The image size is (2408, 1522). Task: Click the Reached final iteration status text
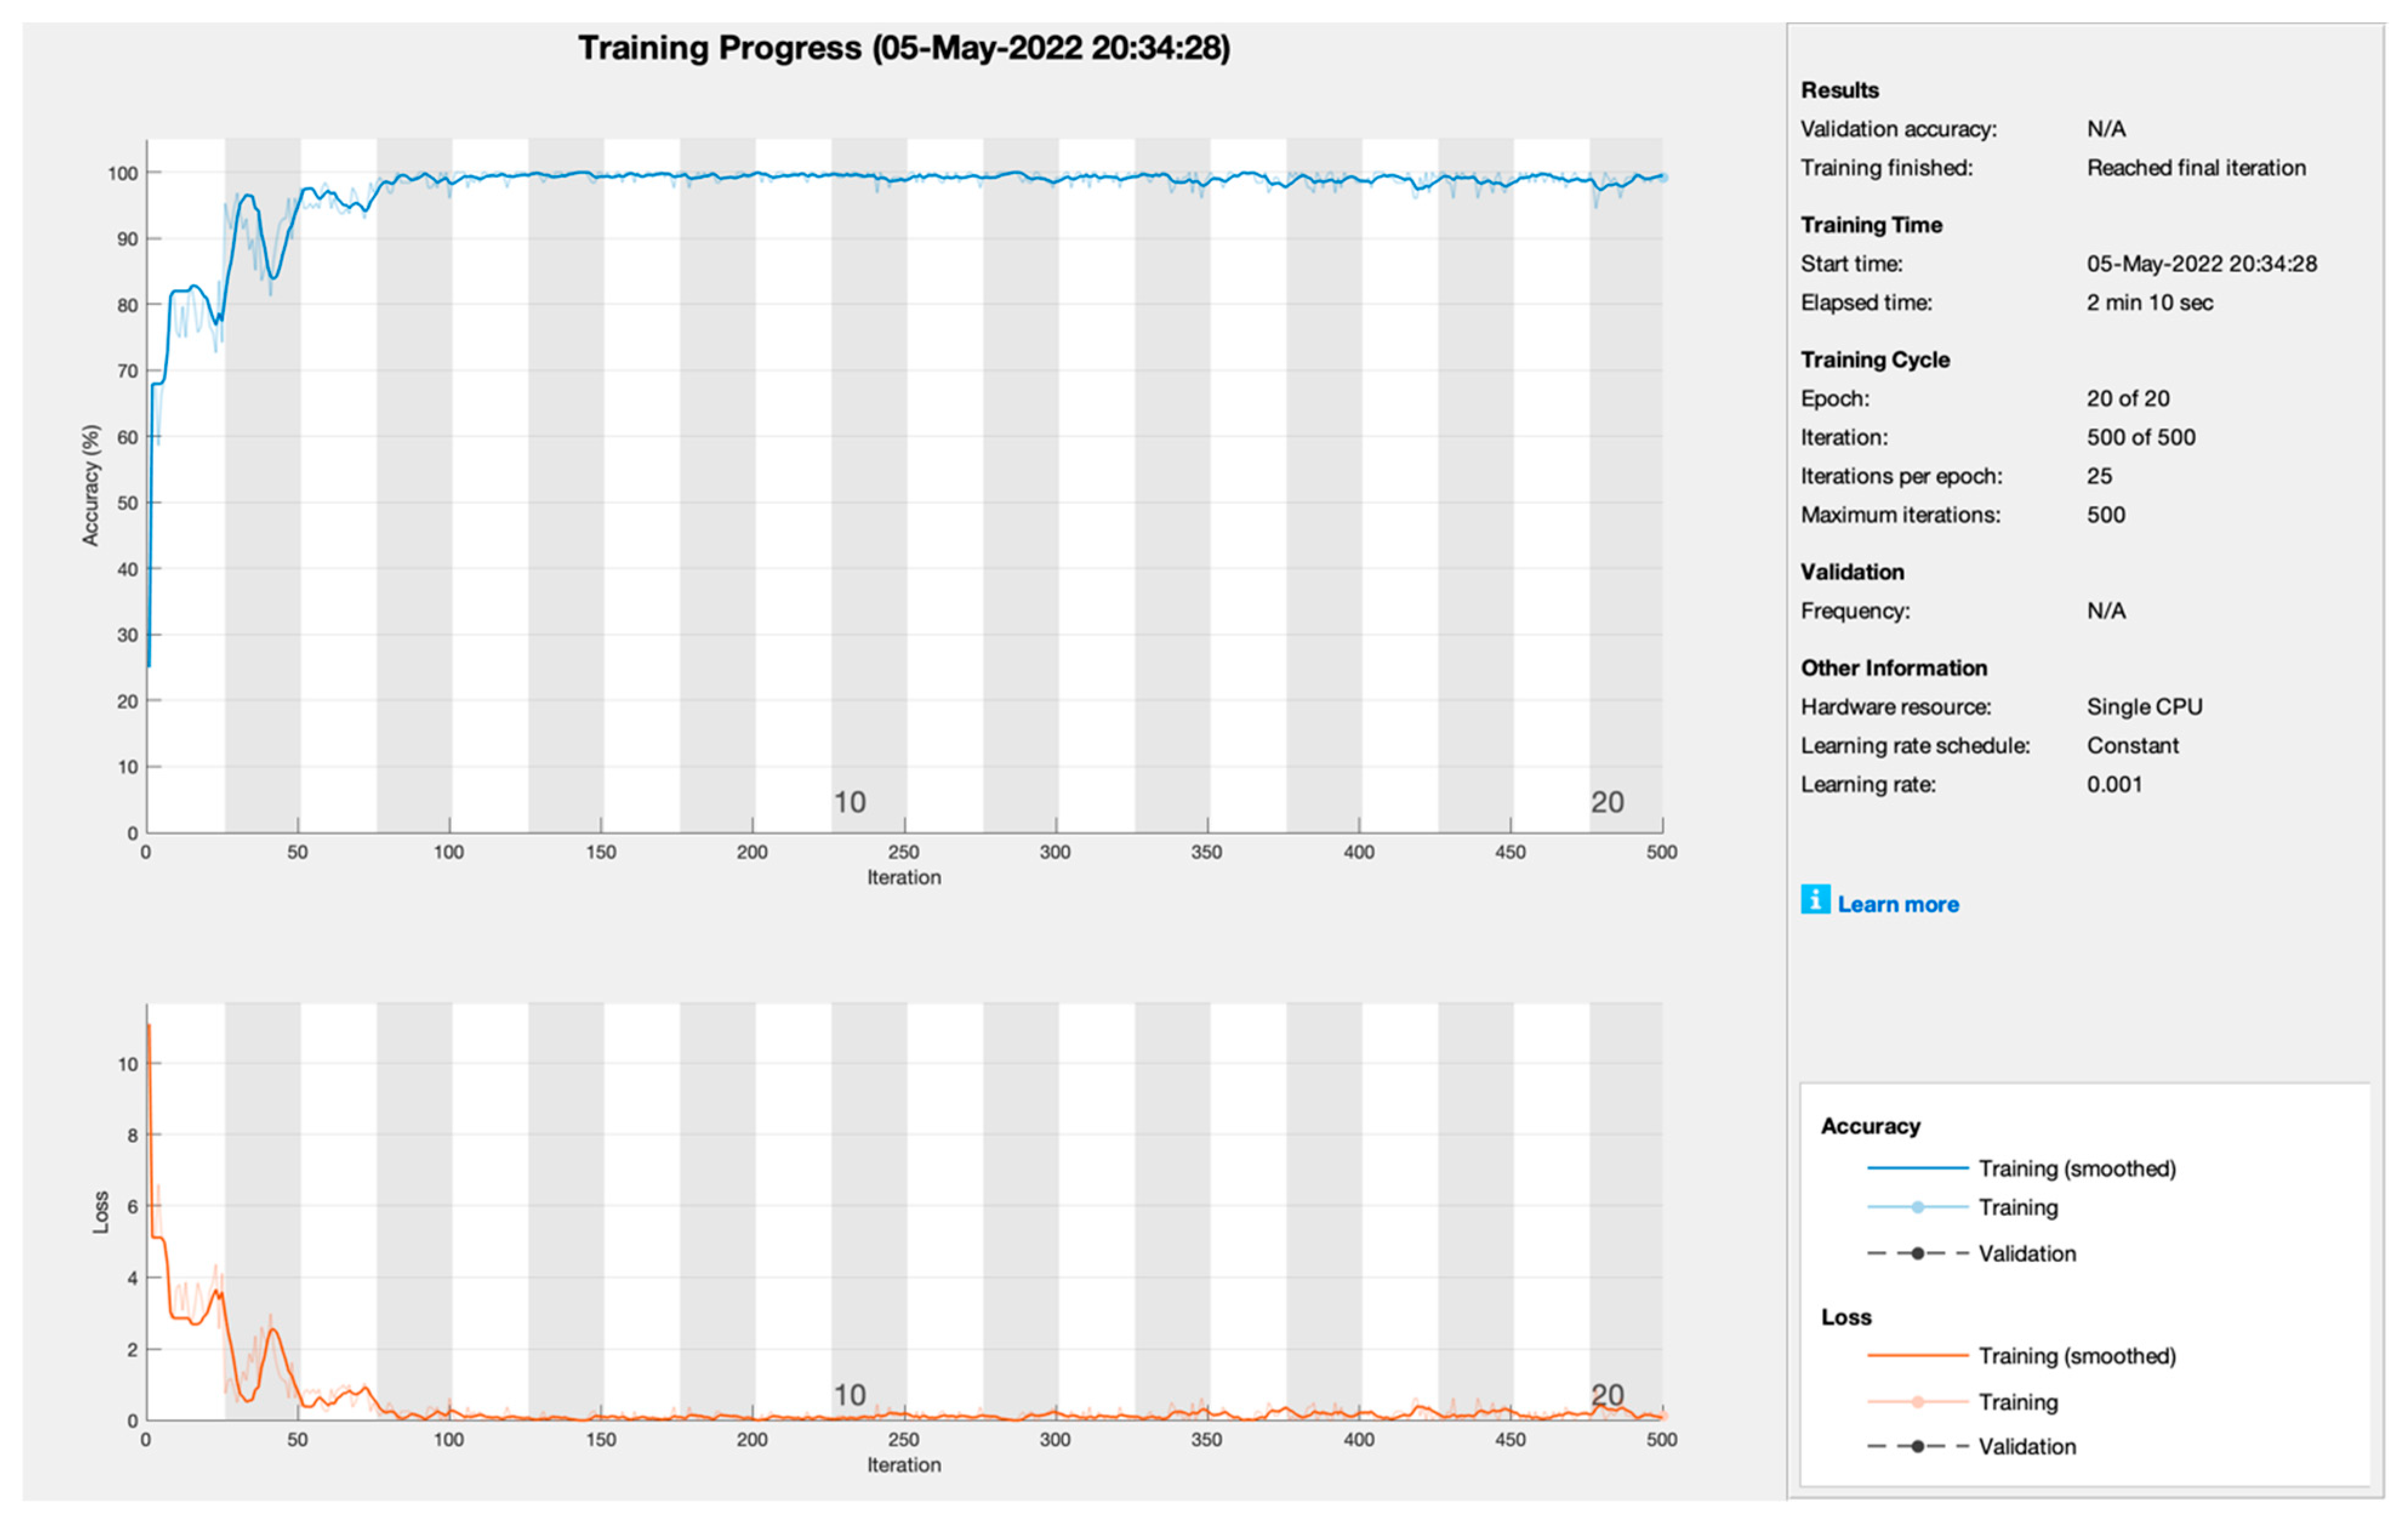(x=2195, y=168)
